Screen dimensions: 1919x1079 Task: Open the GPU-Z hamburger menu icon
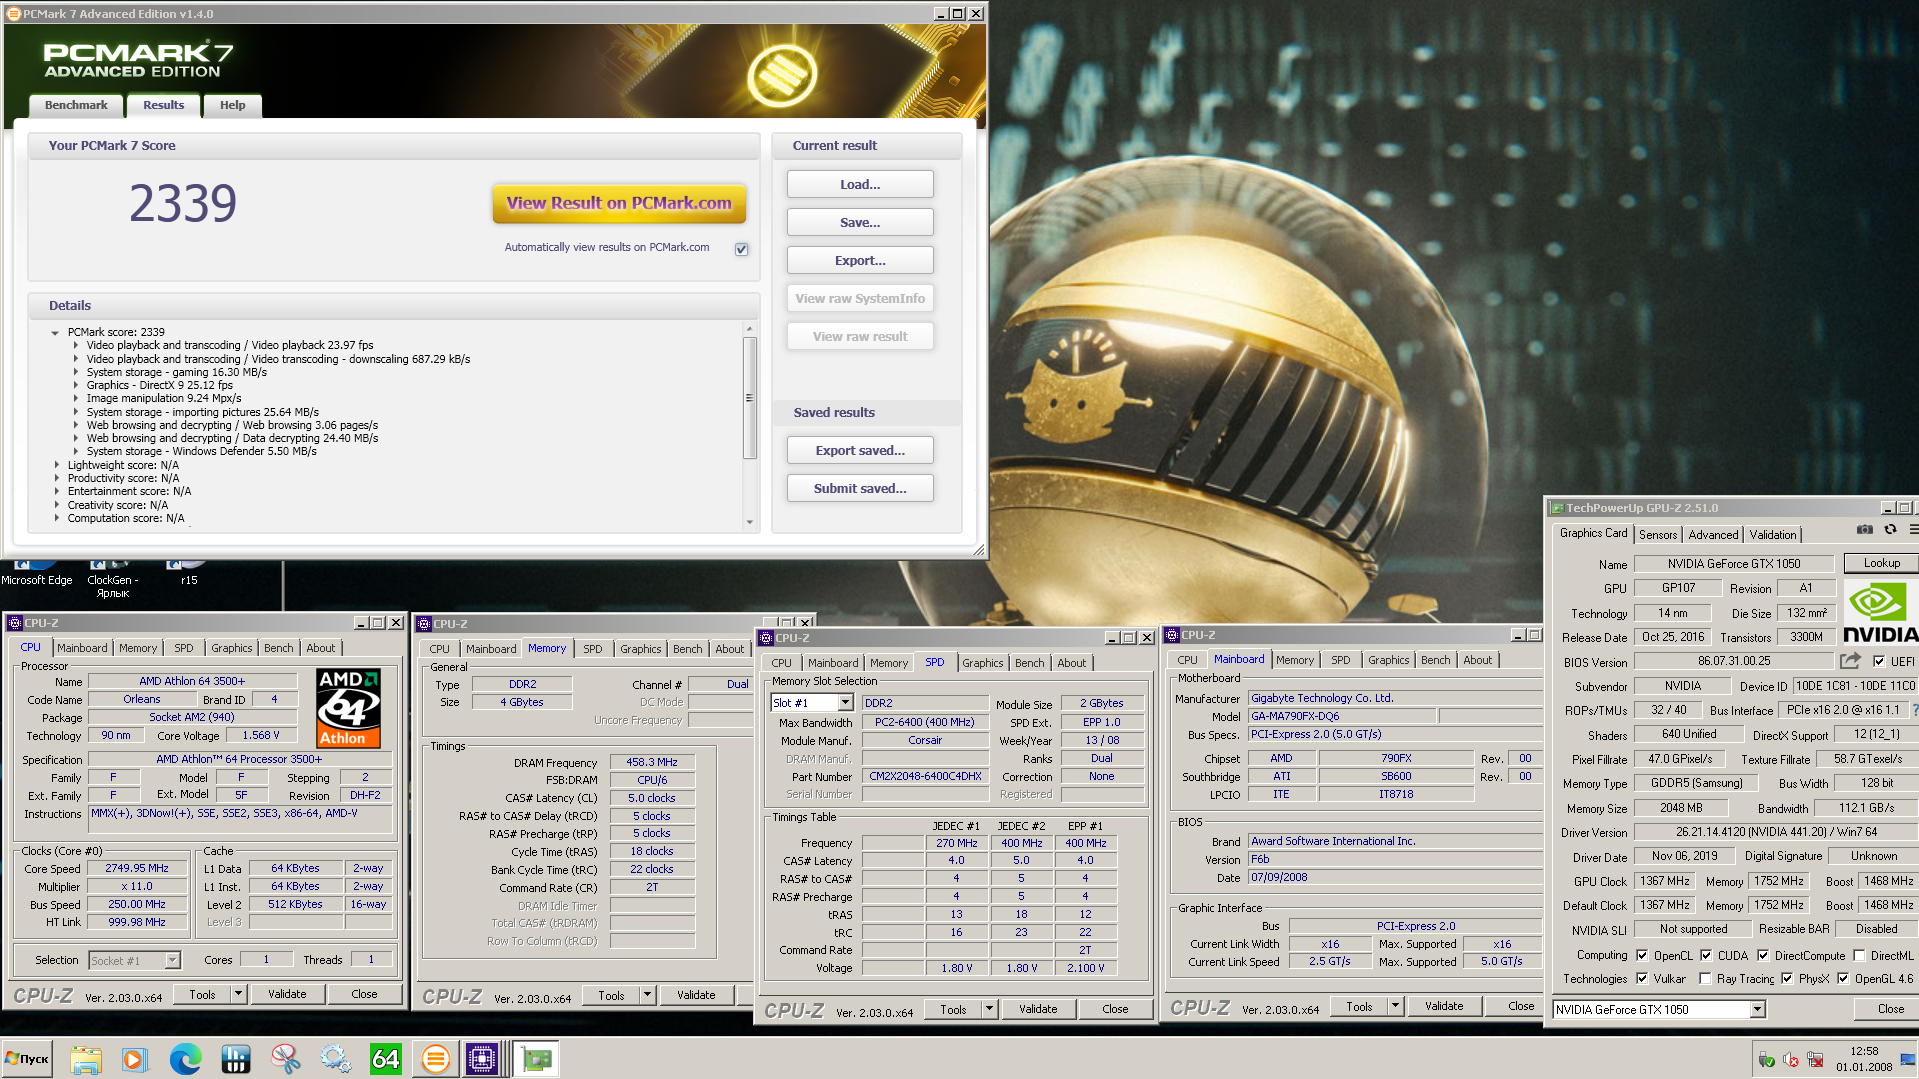tap(1913, 530)
